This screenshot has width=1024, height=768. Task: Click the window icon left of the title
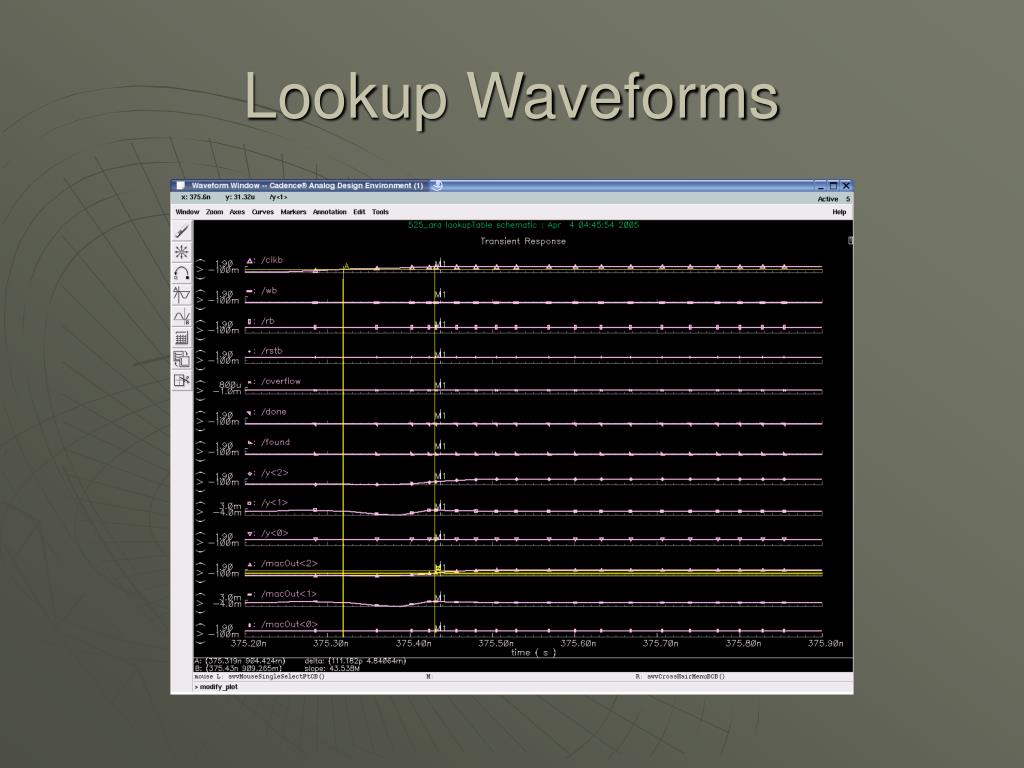click(x=181, y=185)
